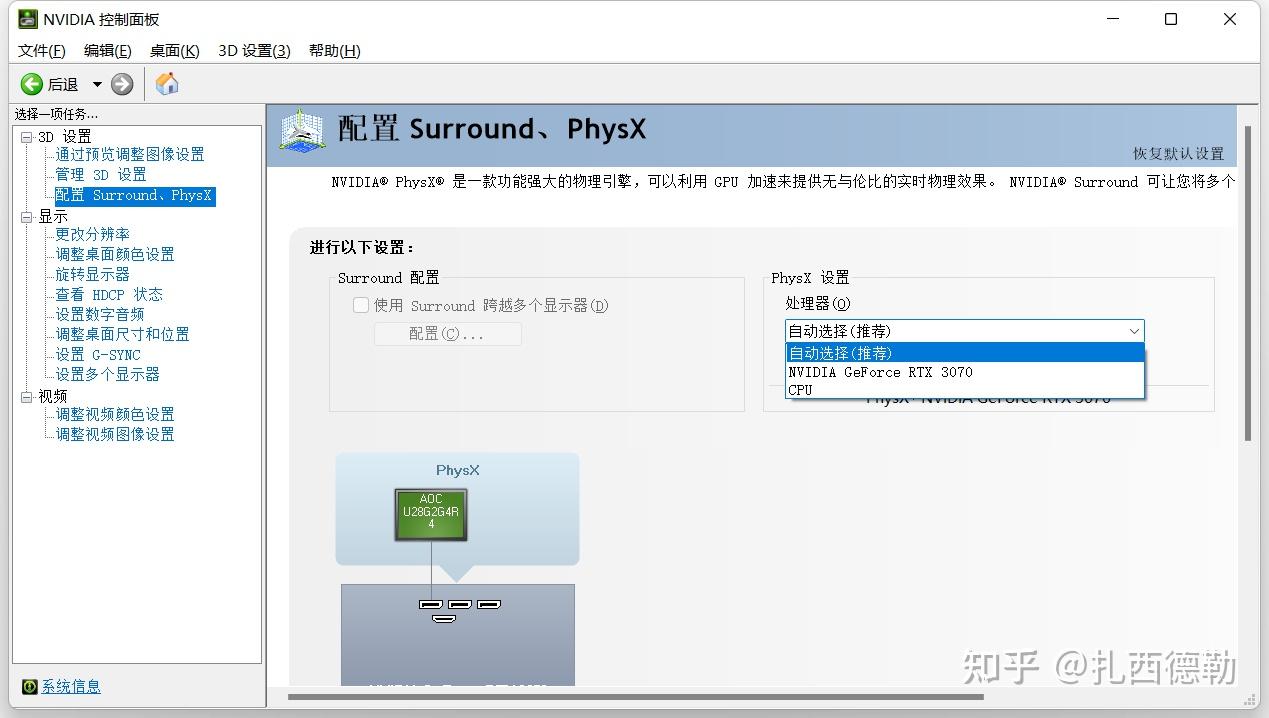The image size is (1269, 718).
Task: Click the home icon on the navigation toolbar
Action: (167, 84)
